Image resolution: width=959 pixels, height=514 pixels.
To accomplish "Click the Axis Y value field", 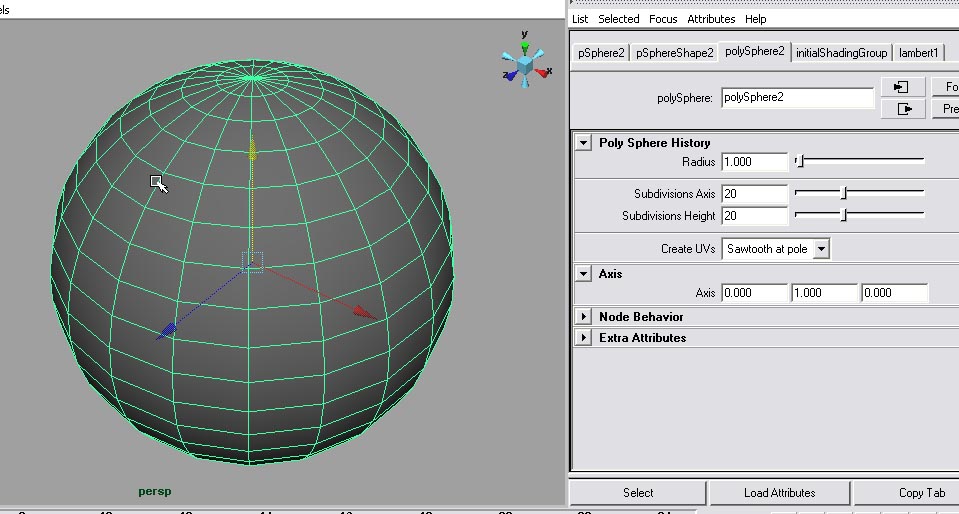I will (x=824, y=292).
